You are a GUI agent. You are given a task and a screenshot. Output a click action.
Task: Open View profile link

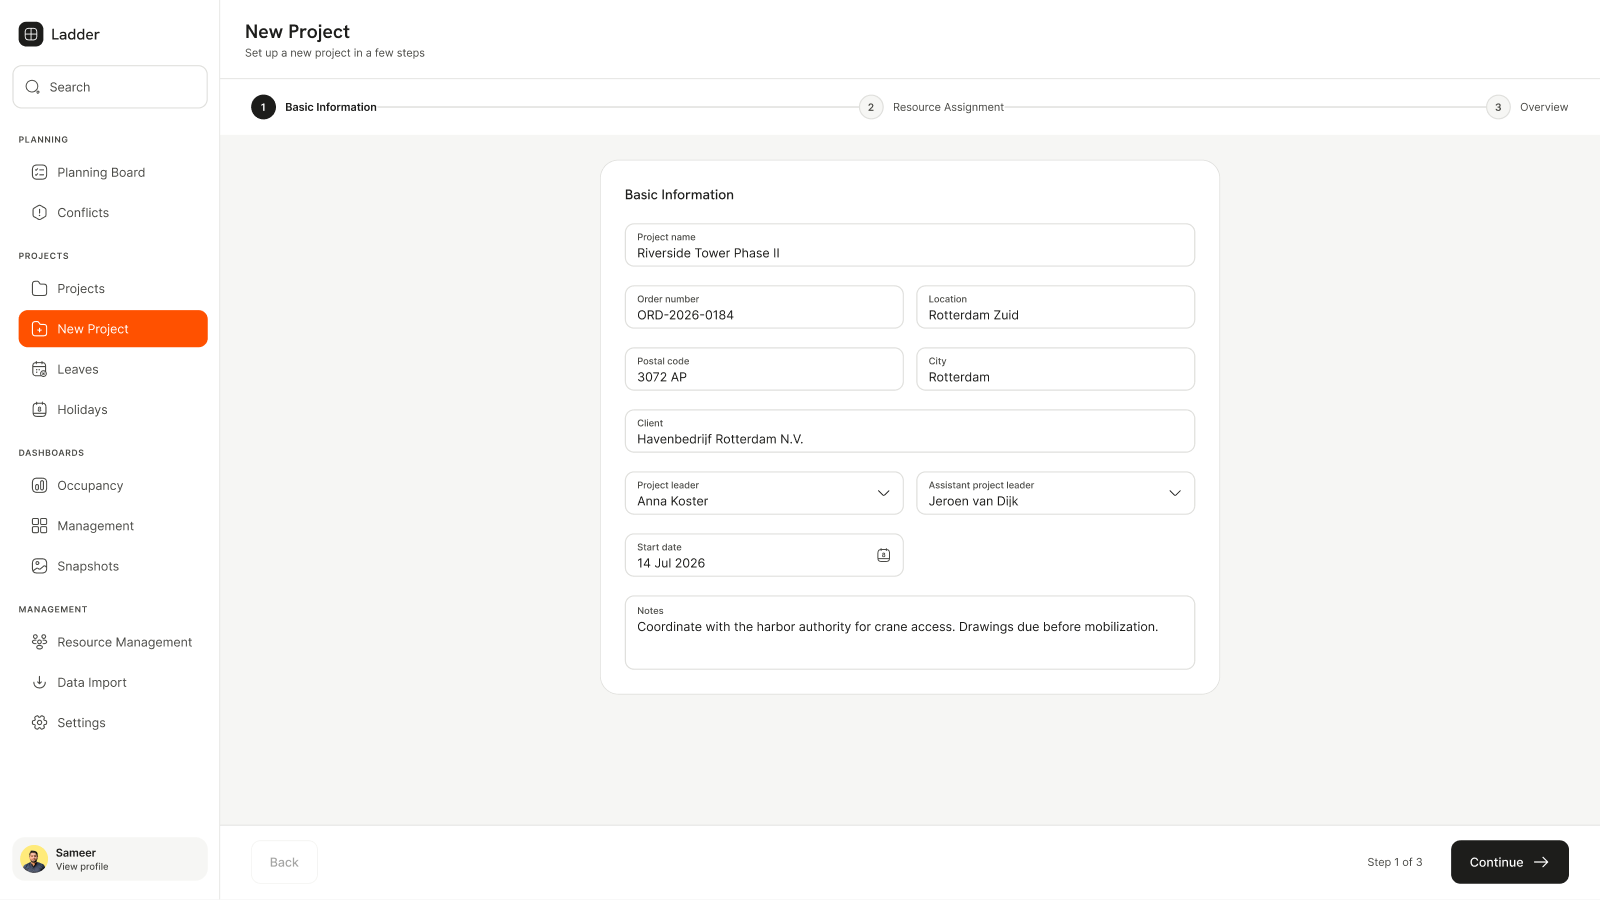click(x=82, y=867)
